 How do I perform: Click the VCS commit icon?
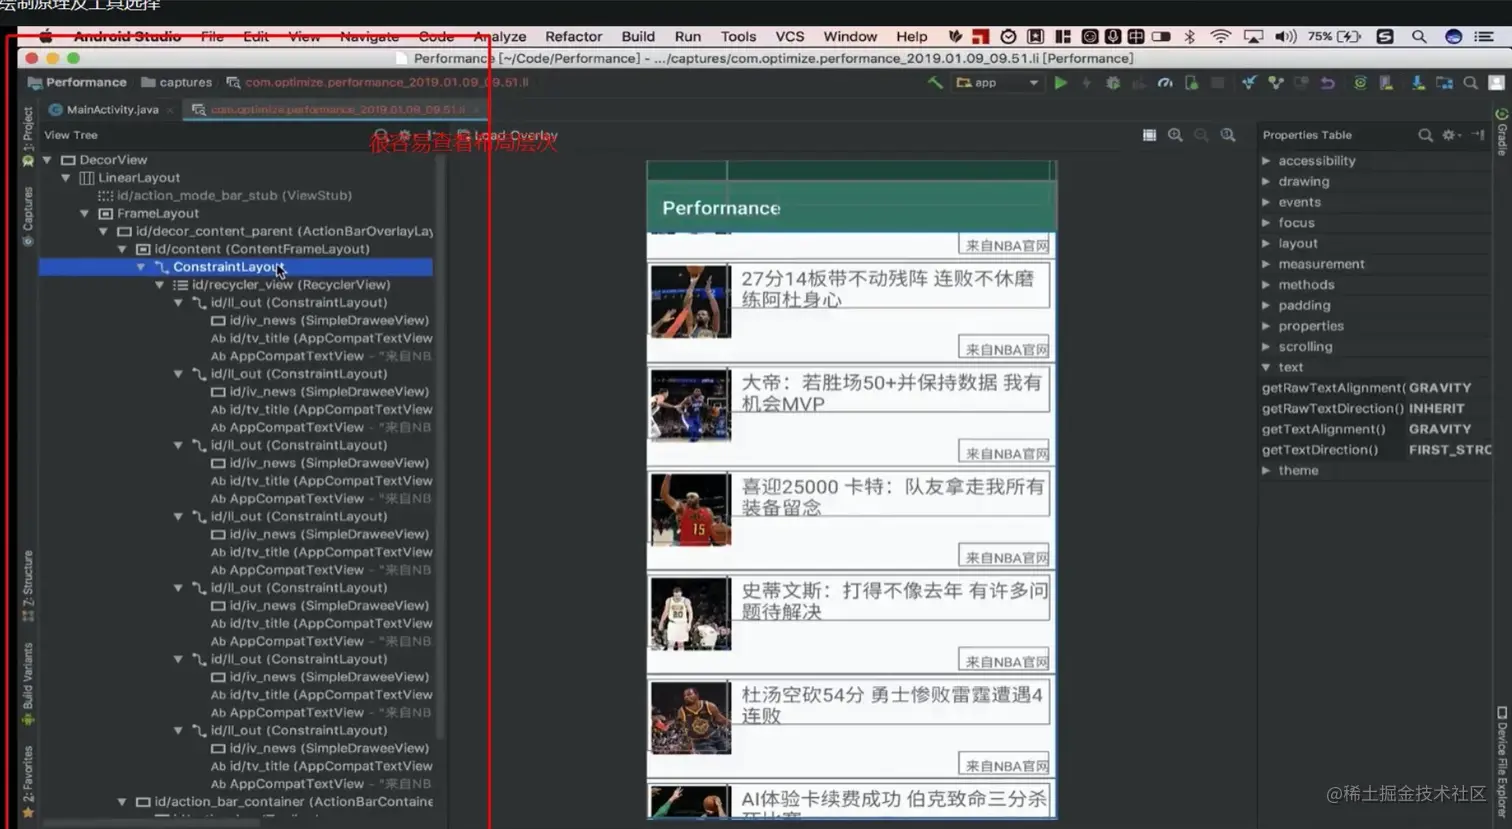point(1275,83)
